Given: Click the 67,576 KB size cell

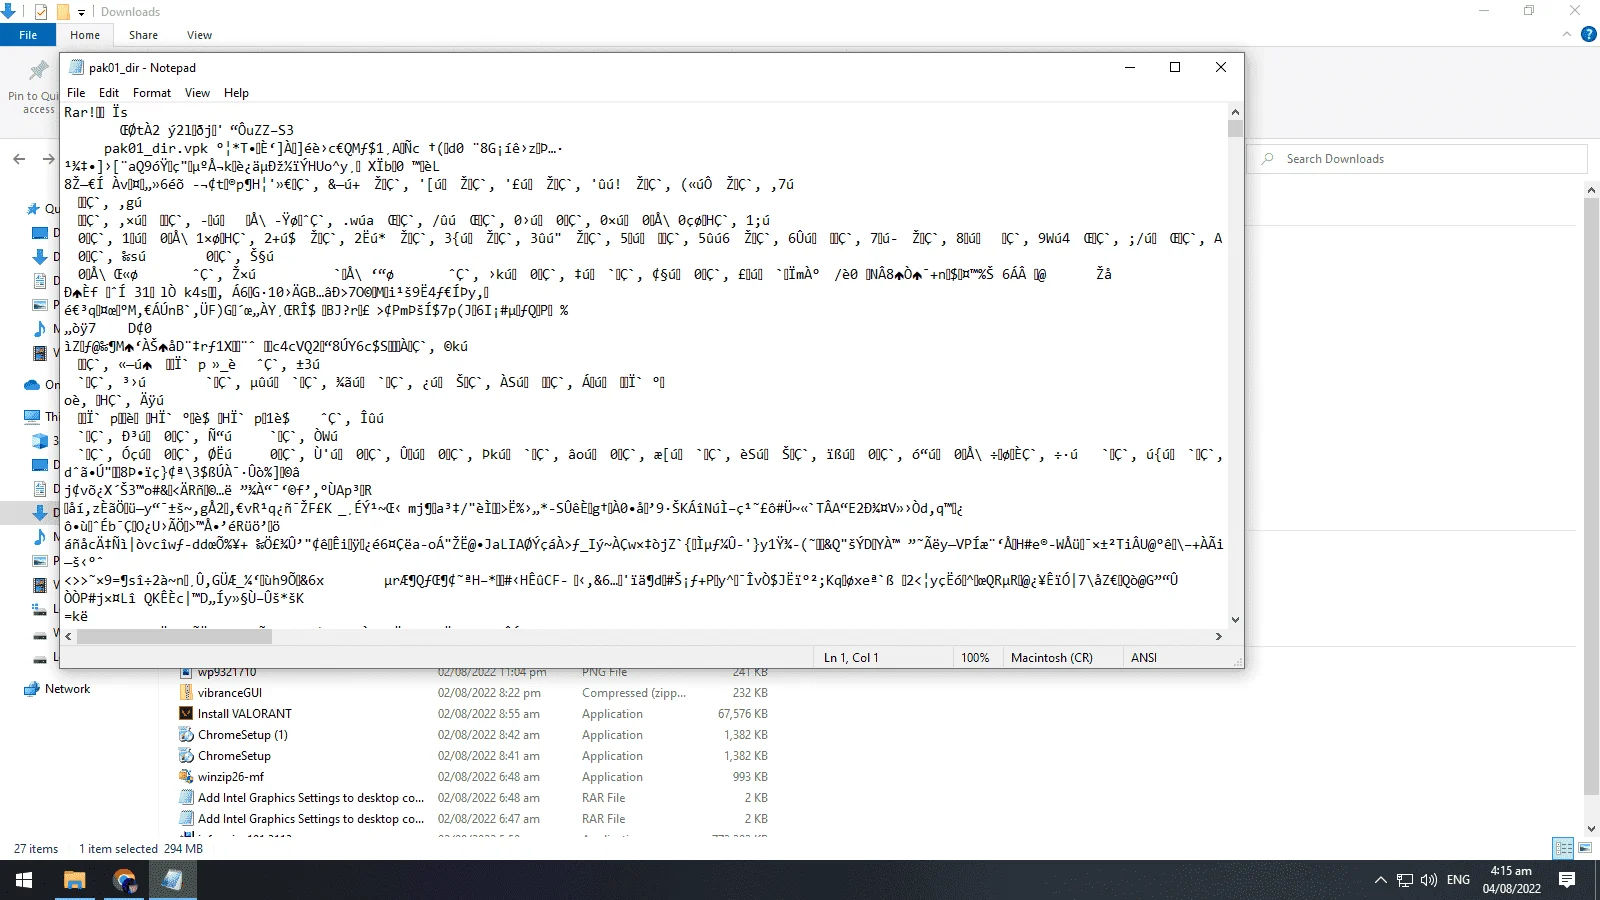Looking at the screenshot, I should point(742,714).
